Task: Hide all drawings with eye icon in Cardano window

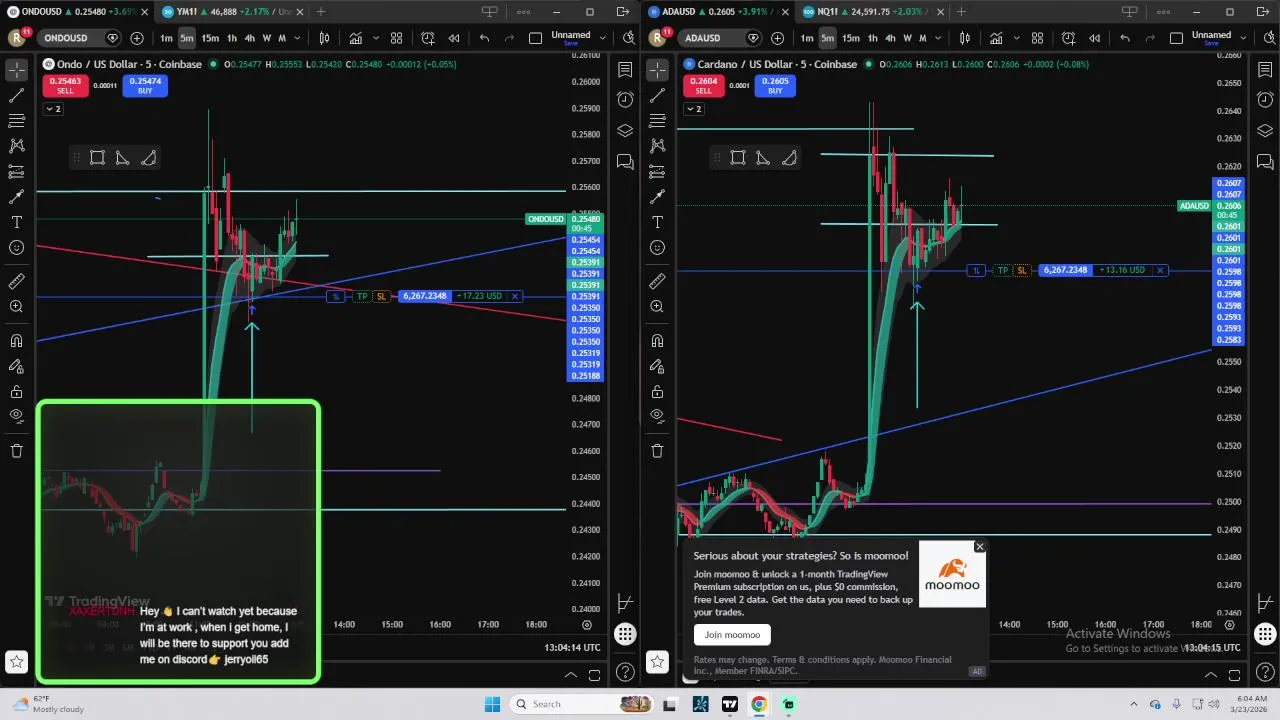Action: (657, 416)
